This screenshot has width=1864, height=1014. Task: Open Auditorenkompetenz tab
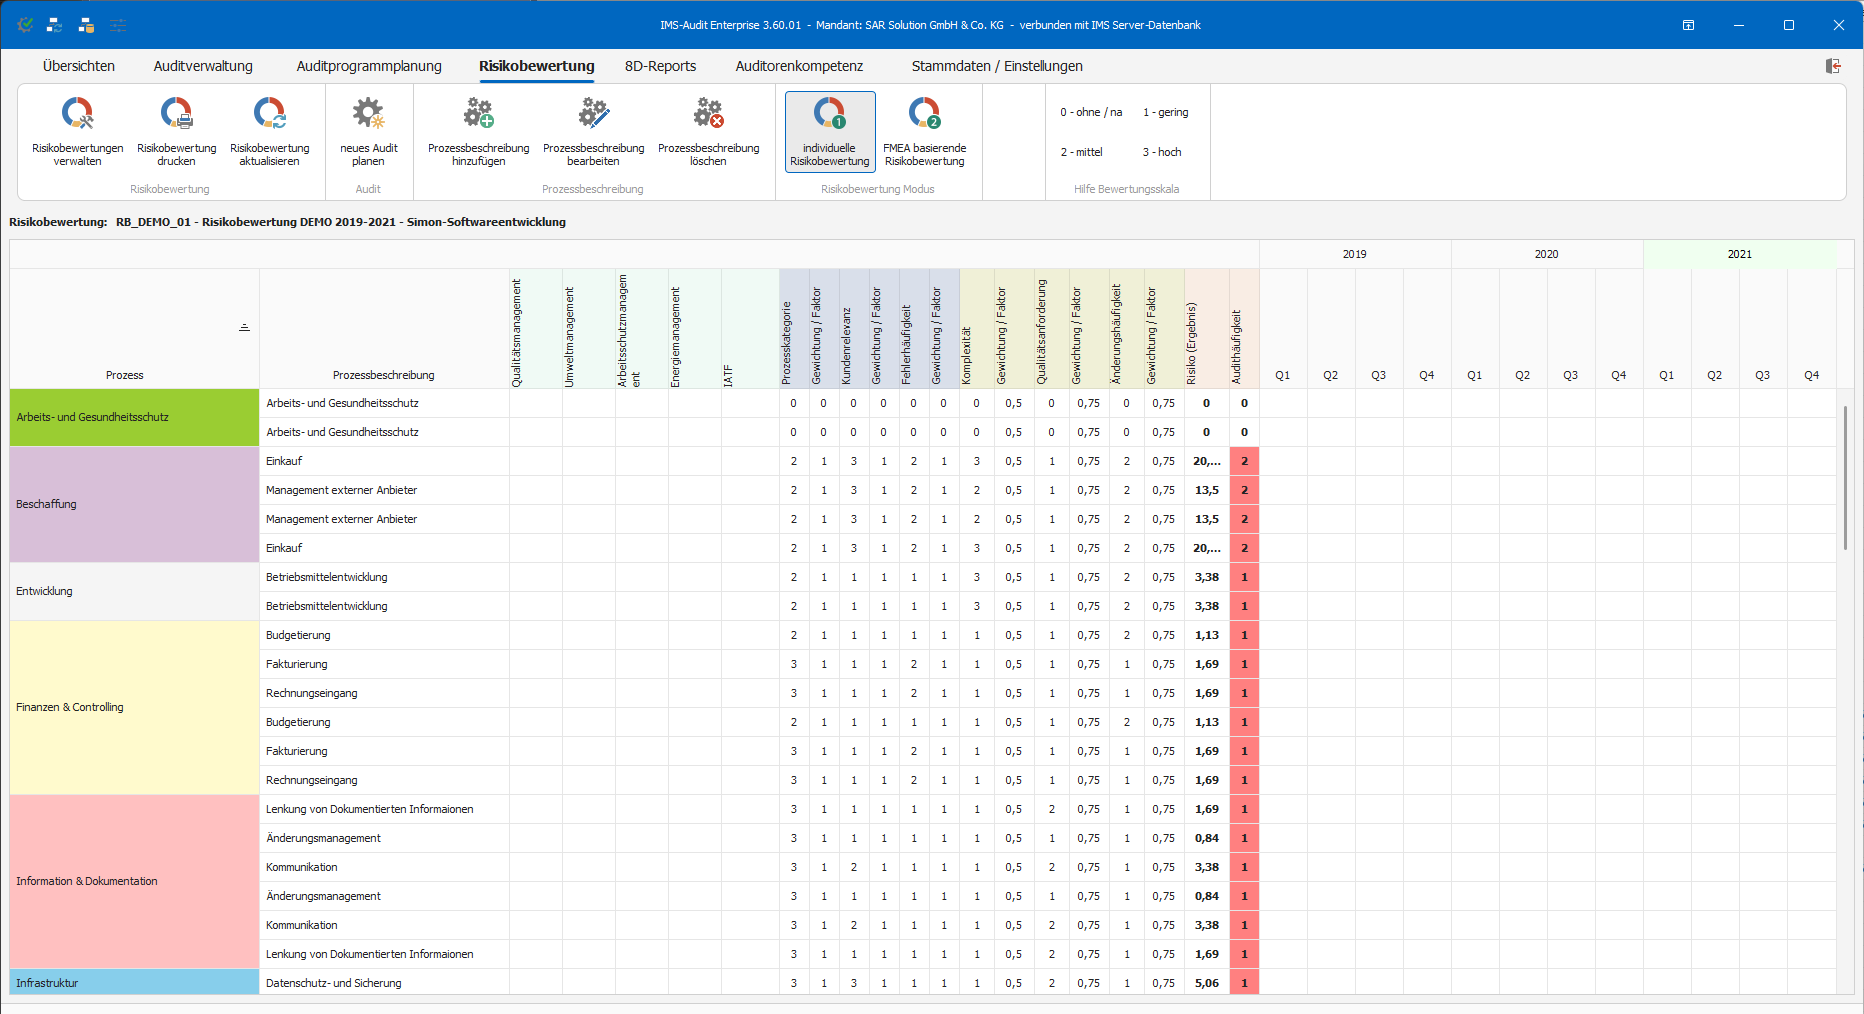pyautogui.click(x=799, y=66)
